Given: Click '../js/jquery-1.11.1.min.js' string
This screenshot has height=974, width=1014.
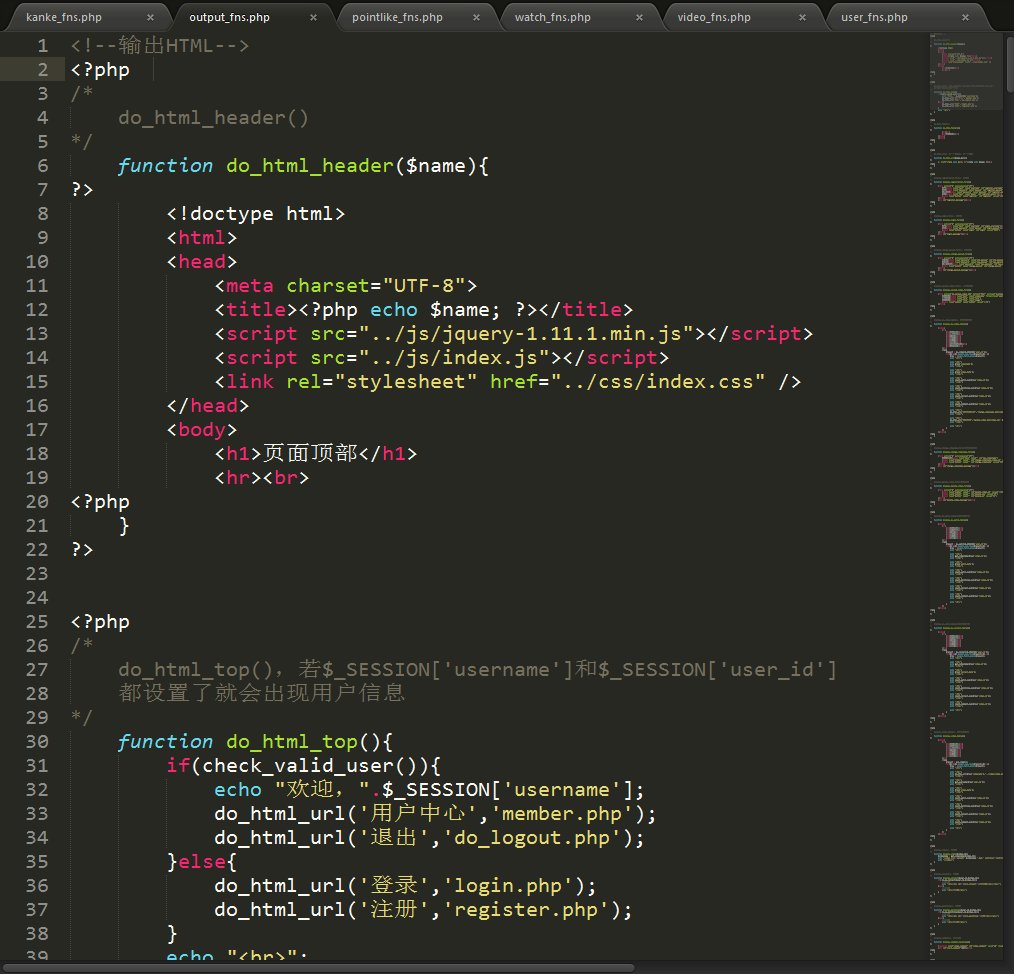Looking at the screenshot, I should coord(526,334).
